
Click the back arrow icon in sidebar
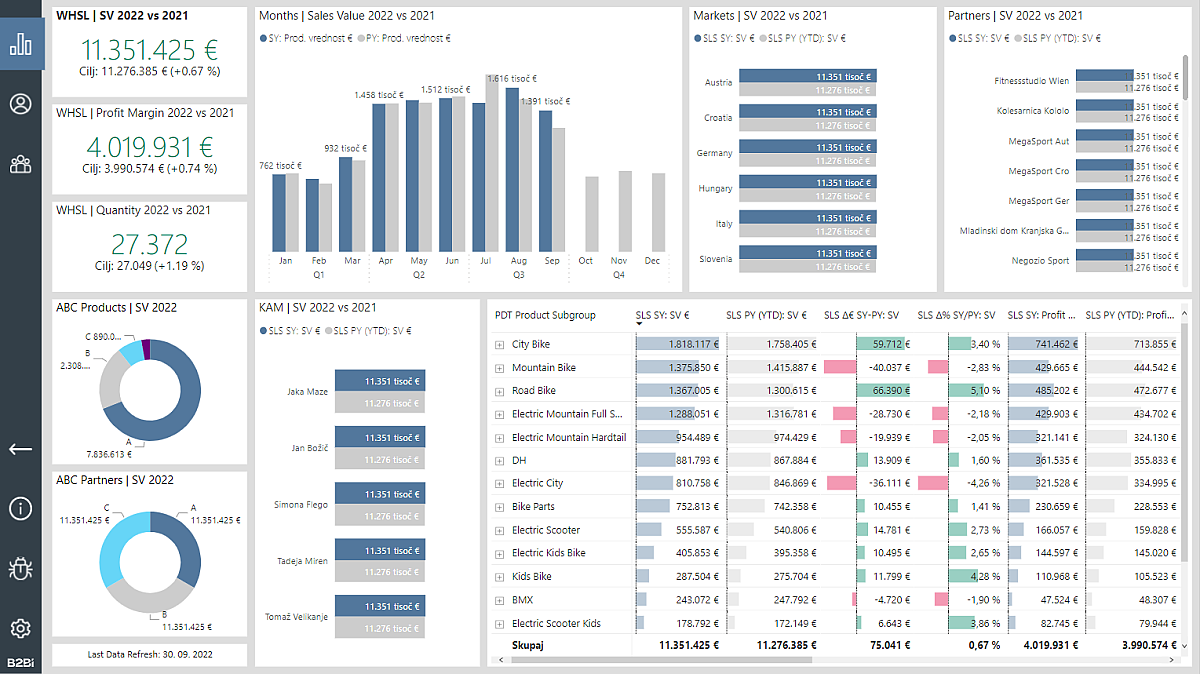coord(20,450)
